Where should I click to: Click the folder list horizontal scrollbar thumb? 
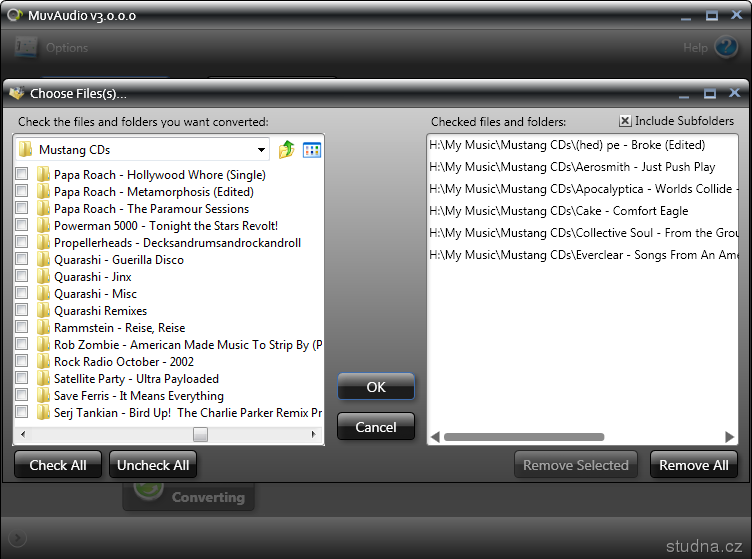[200, 434]
